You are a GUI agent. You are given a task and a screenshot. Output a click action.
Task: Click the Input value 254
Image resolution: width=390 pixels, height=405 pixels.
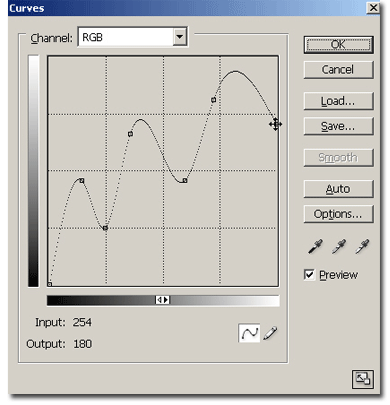point(82,322)
